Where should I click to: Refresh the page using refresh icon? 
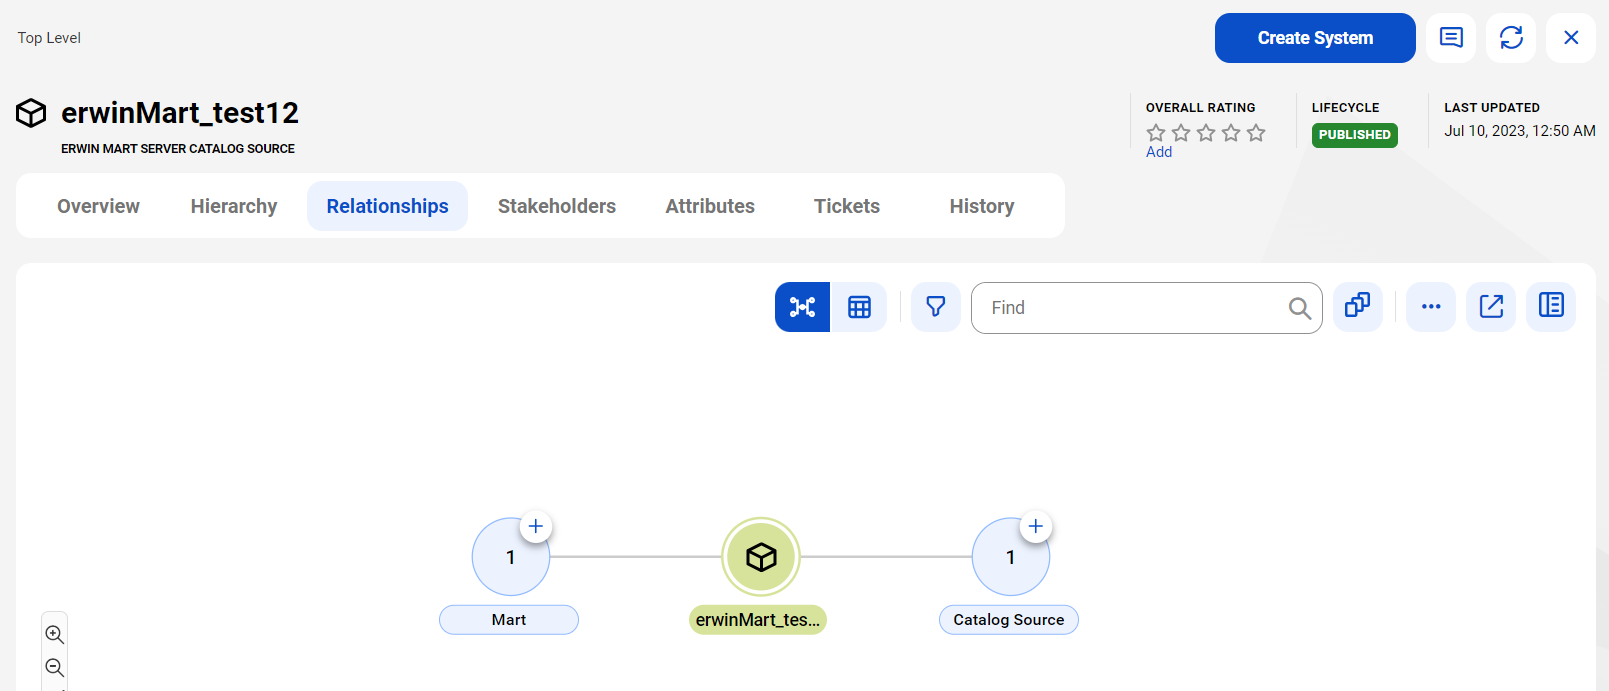pyautogui.click(x=1511, y=38)
